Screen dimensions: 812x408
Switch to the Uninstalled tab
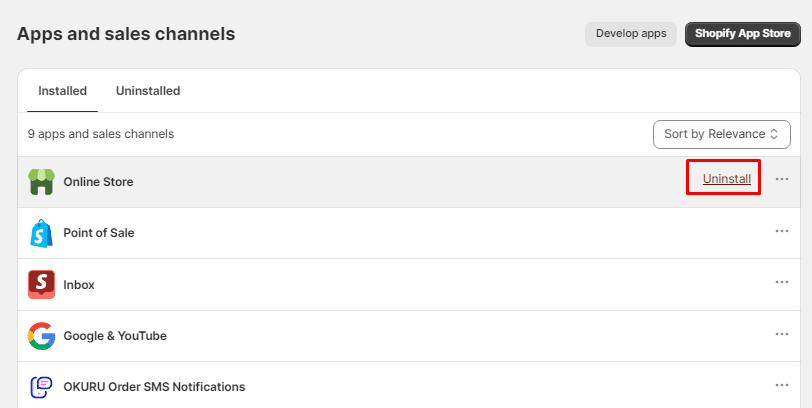click(148, 91)
